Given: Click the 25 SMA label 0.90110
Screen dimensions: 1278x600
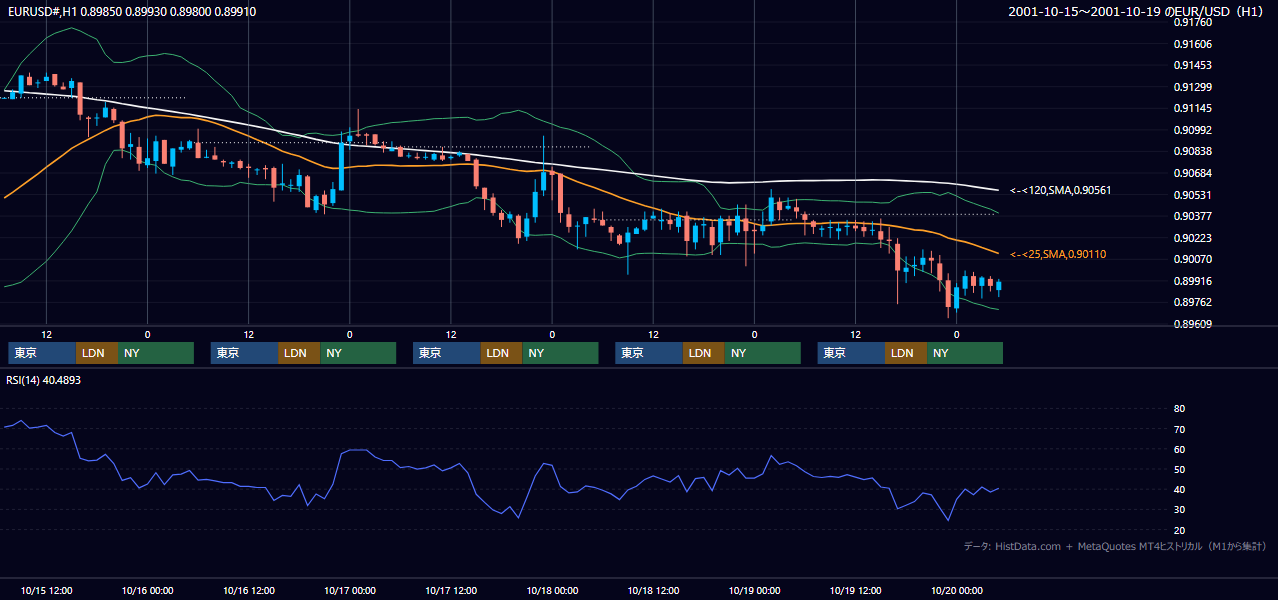Looking at the screenshot, I should 1058,255.
